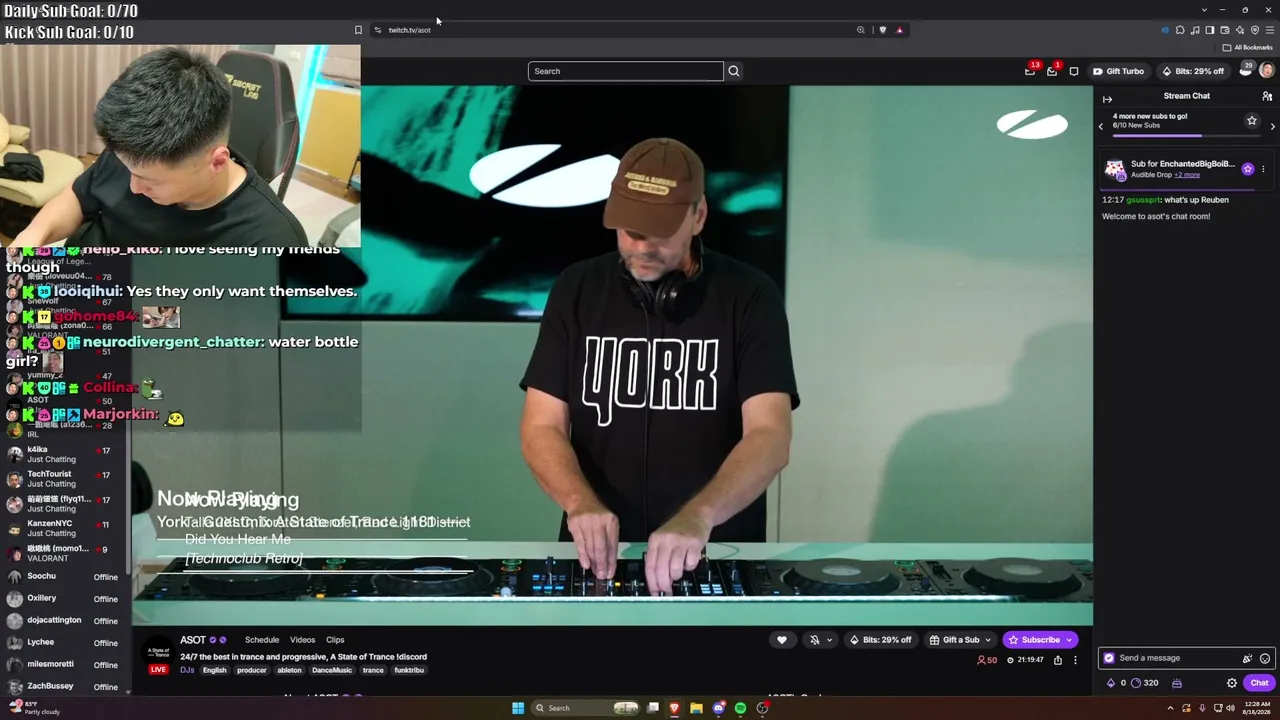Click the chat identity badge in message box
The width and height of the screenshot is (1280, 720).
coord(1109,658)
